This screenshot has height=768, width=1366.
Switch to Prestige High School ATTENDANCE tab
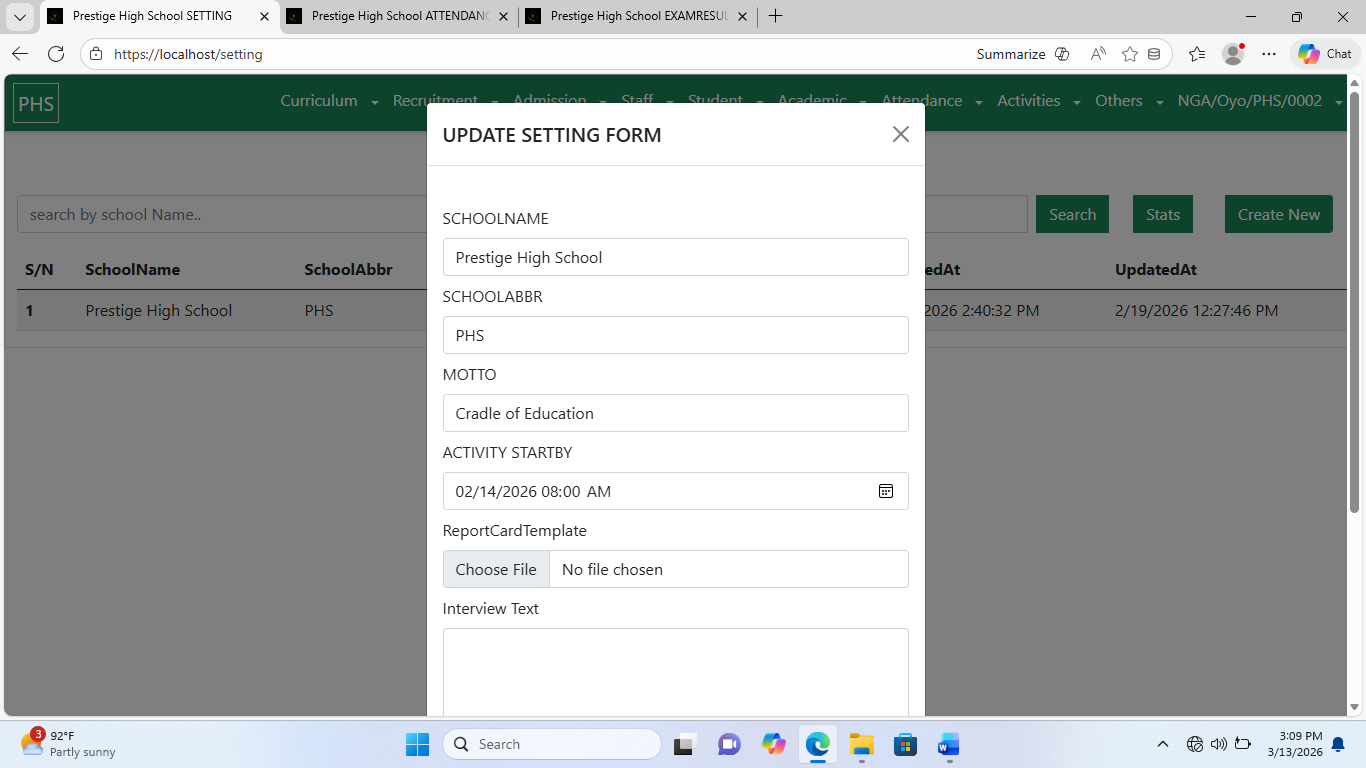point(398,16)
